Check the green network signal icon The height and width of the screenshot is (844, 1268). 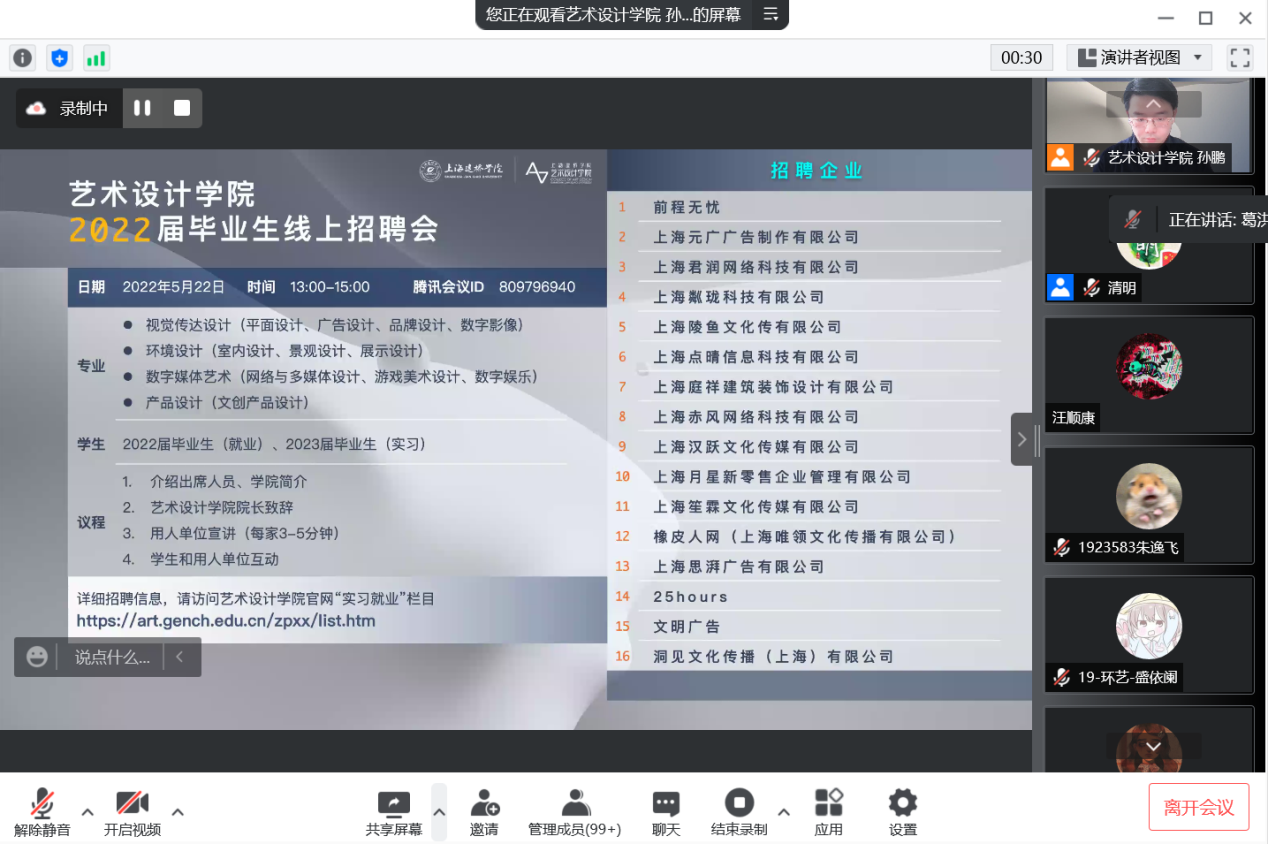click(x=96, y=58)
